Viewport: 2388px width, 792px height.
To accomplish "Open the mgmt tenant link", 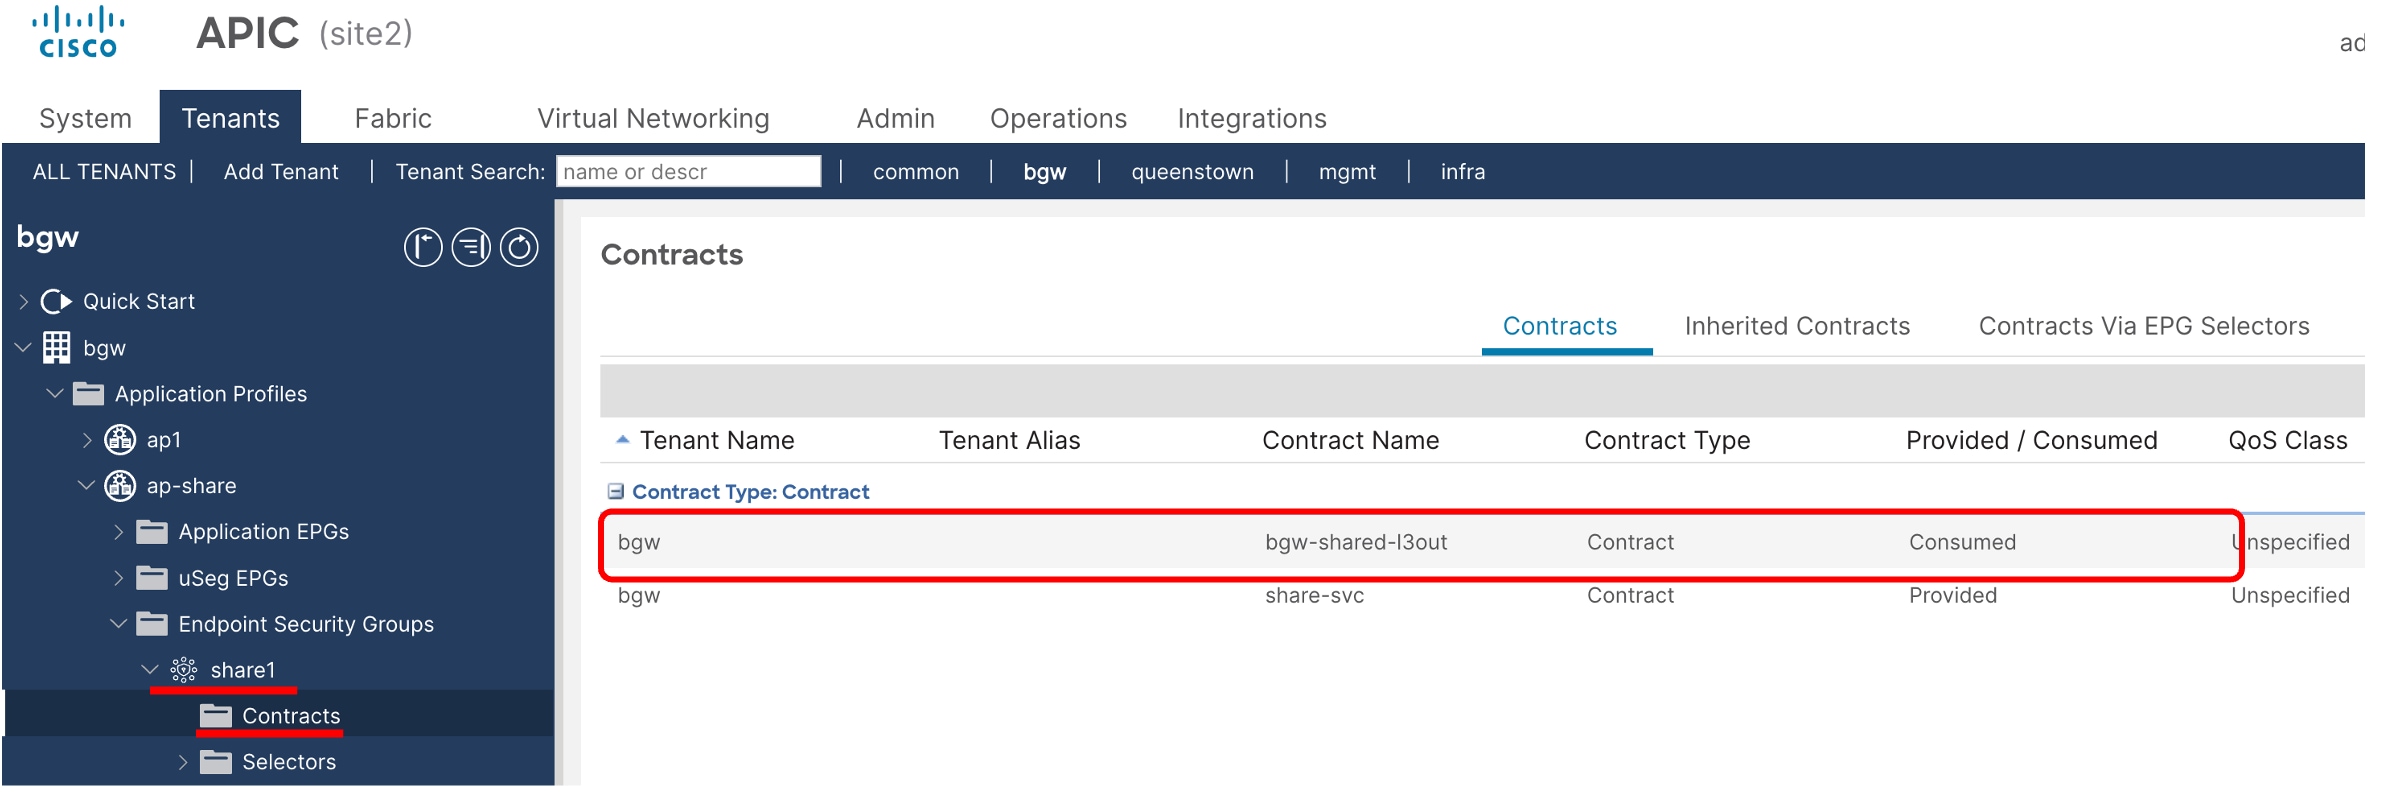I will tap(1346, 171).
